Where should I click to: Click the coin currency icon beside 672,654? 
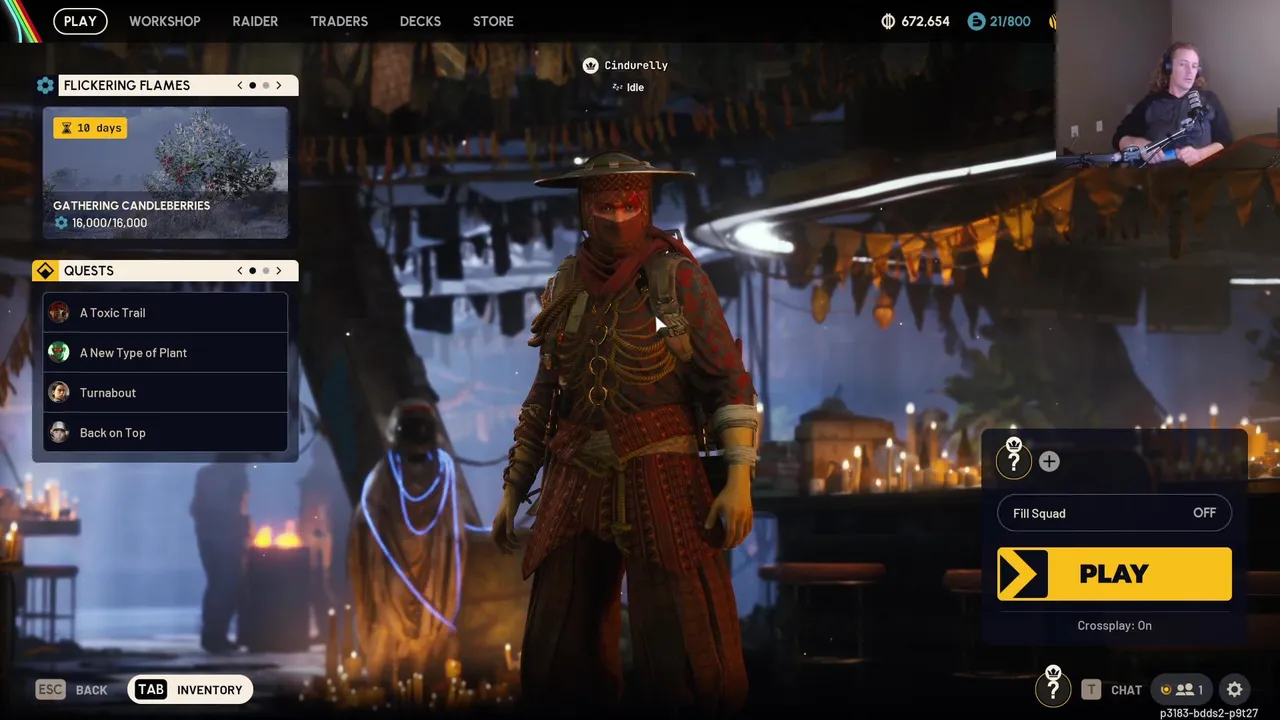pyautogui.click(x=889, y=21)
